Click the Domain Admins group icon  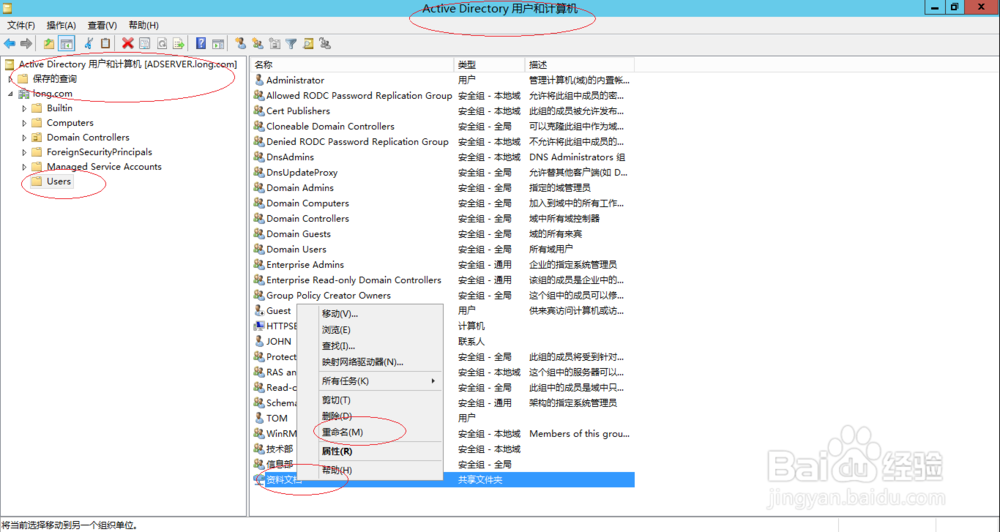(259, 188)
